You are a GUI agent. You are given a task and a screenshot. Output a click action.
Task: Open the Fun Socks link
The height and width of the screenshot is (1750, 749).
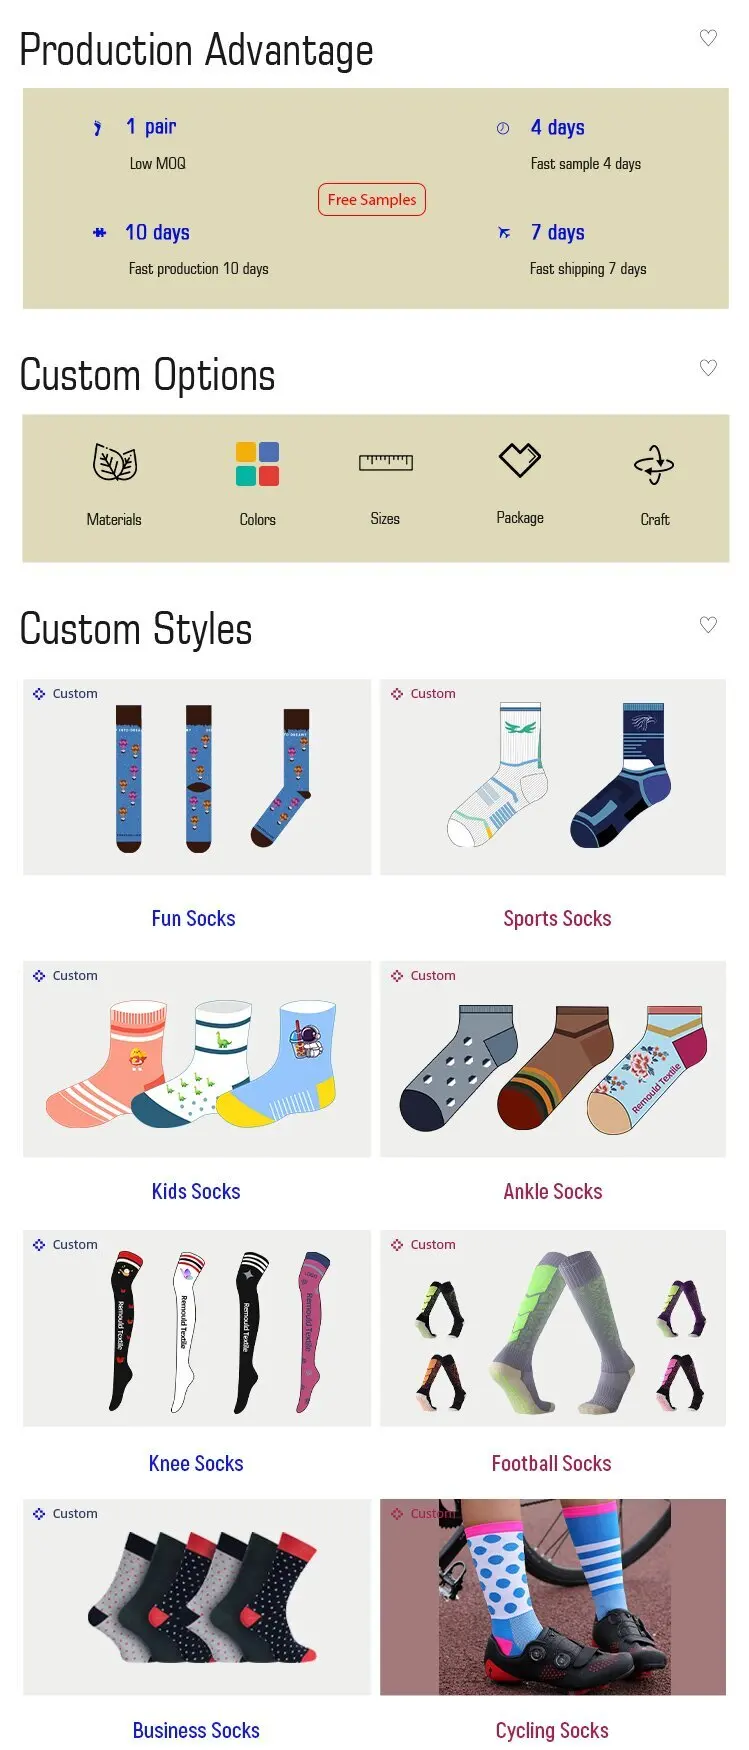coord(194,918)
